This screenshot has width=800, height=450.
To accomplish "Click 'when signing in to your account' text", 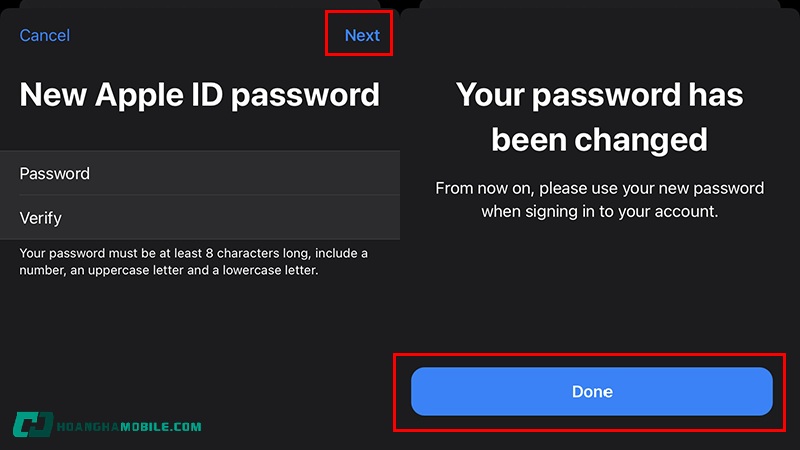I will tap(599, 212).
